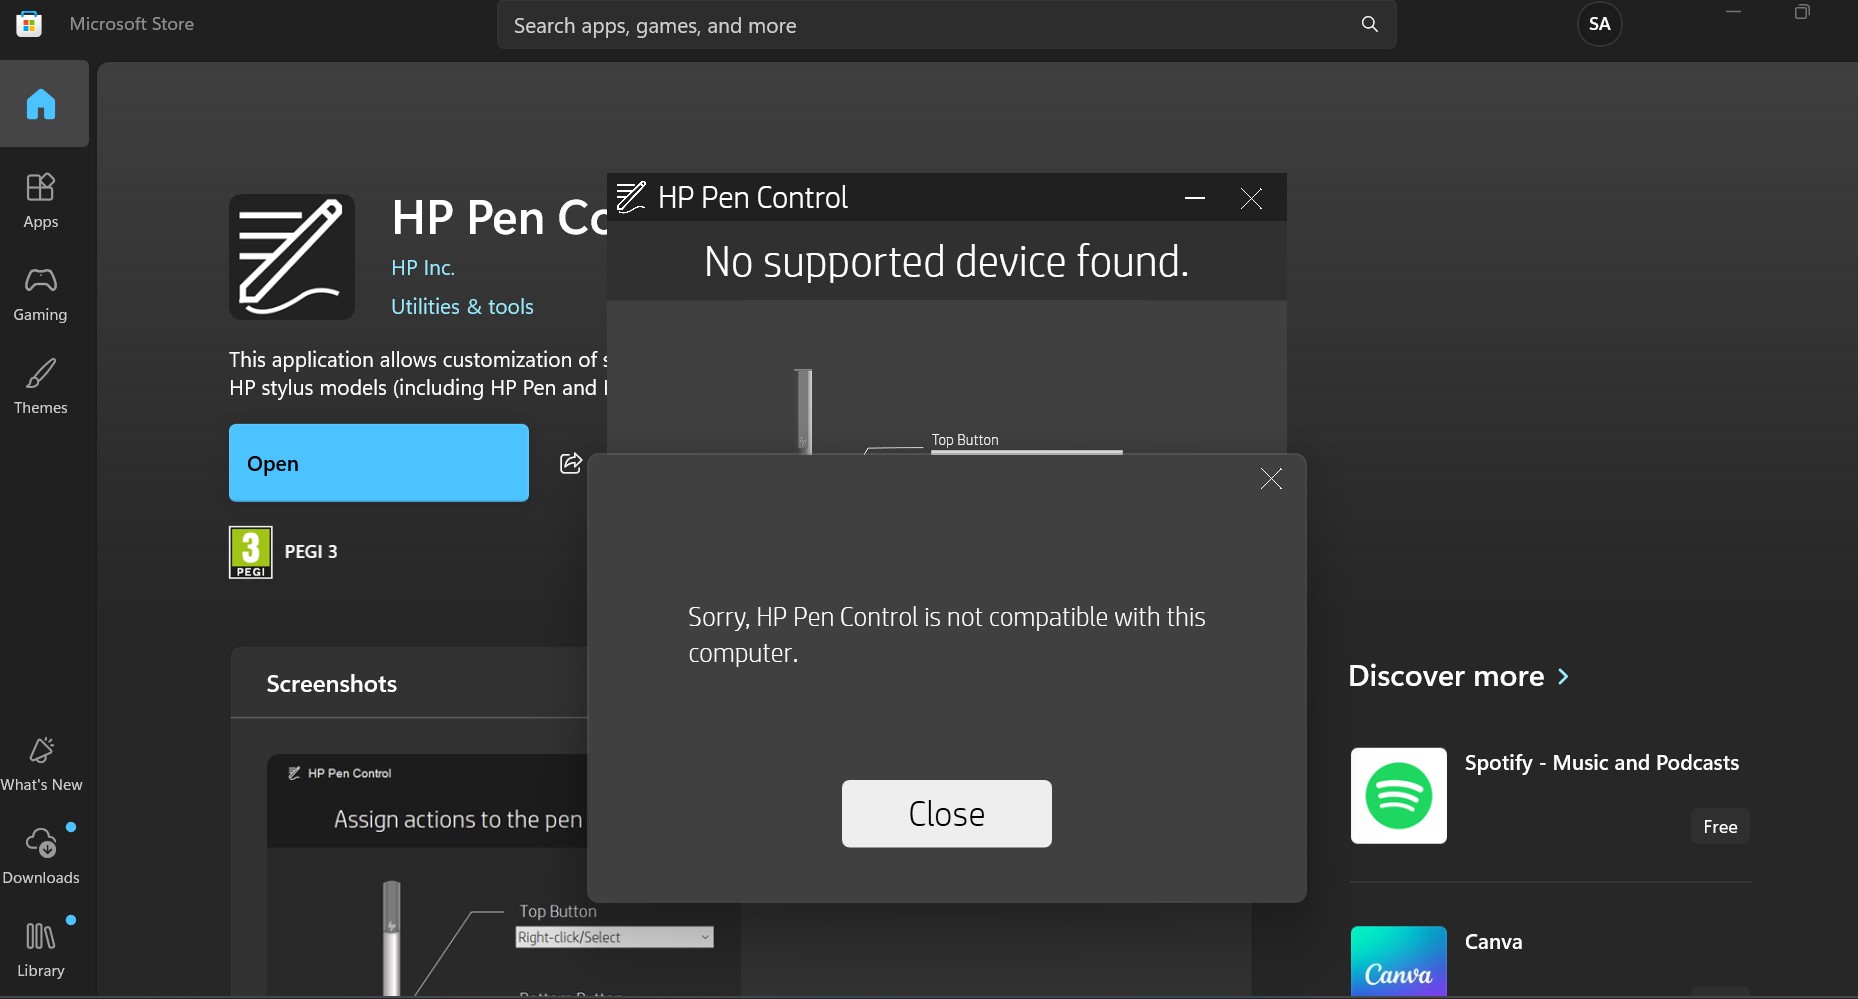This screenshot has width=1858, height=999.
Task: Click the HP Pen Control title bar pen icon
Action: click(631, 197)
